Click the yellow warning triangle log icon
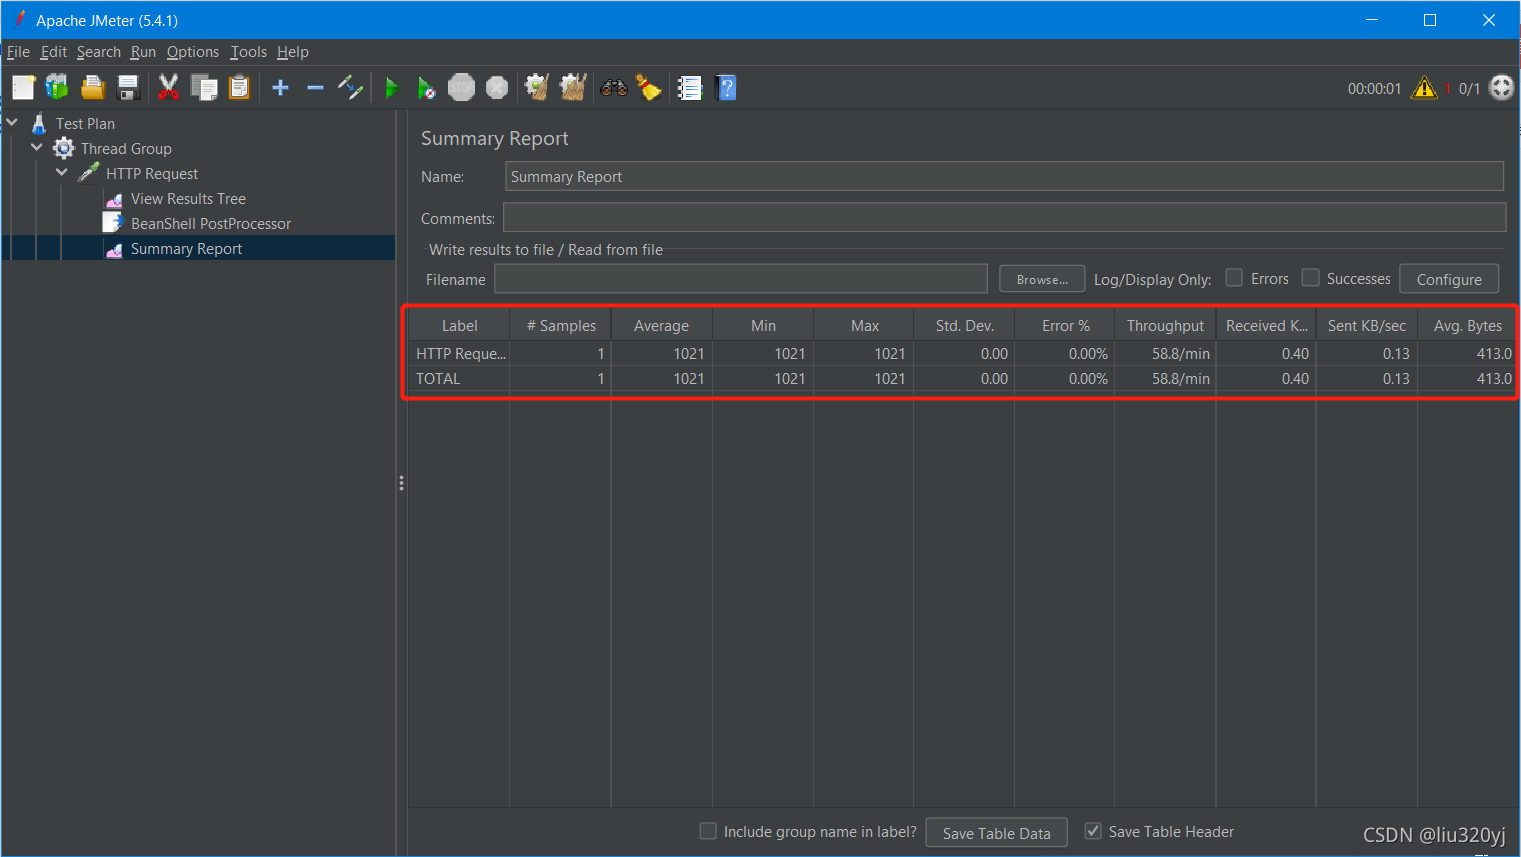 point(1423,88)
